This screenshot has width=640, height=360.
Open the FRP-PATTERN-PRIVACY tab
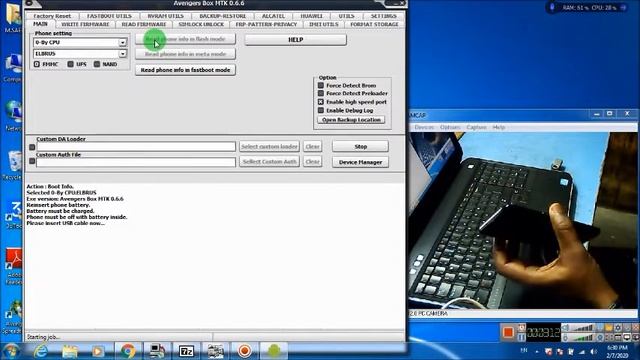pyautogui.click(x=266, y=24)
